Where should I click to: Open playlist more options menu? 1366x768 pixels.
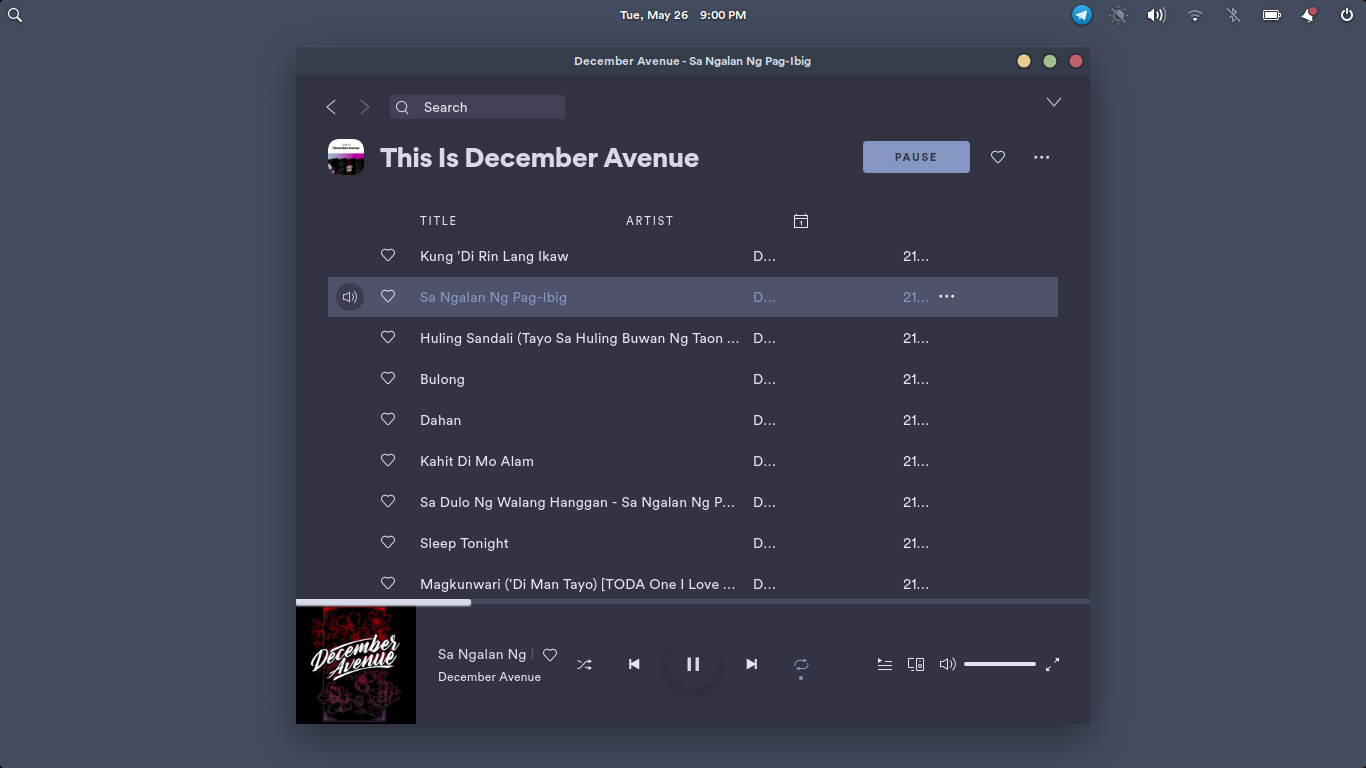click(x=1042, y=157)
